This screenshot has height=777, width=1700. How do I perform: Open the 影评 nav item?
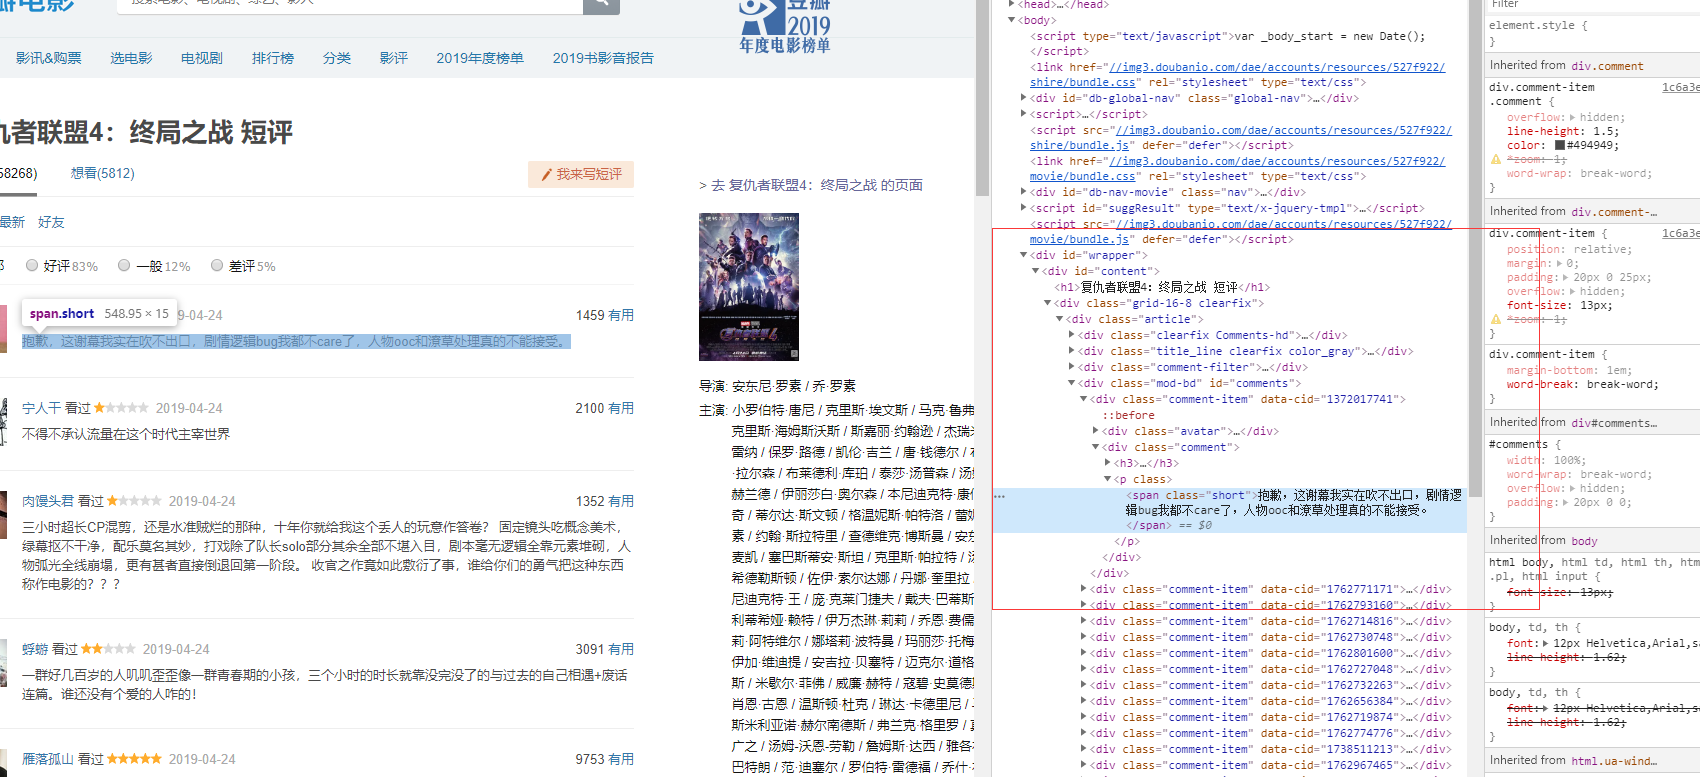point(394,58)
